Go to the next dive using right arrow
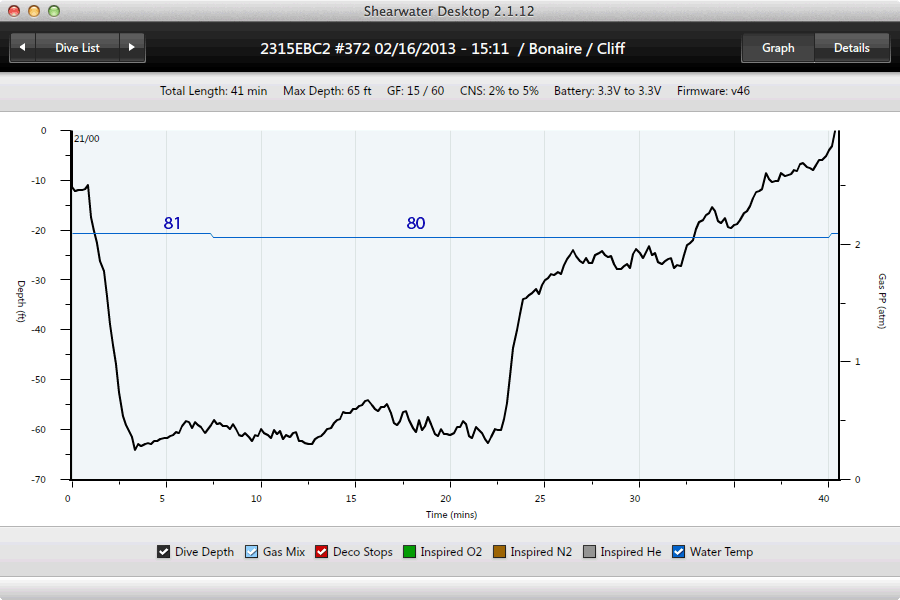 point(132,47)
